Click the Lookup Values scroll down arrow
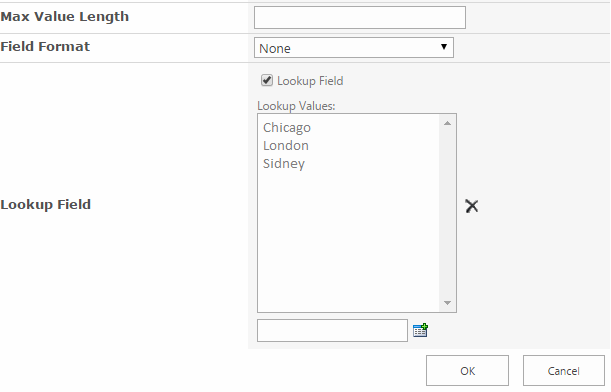Viewport: 611px width, 392px height. [x=447, y=303]
